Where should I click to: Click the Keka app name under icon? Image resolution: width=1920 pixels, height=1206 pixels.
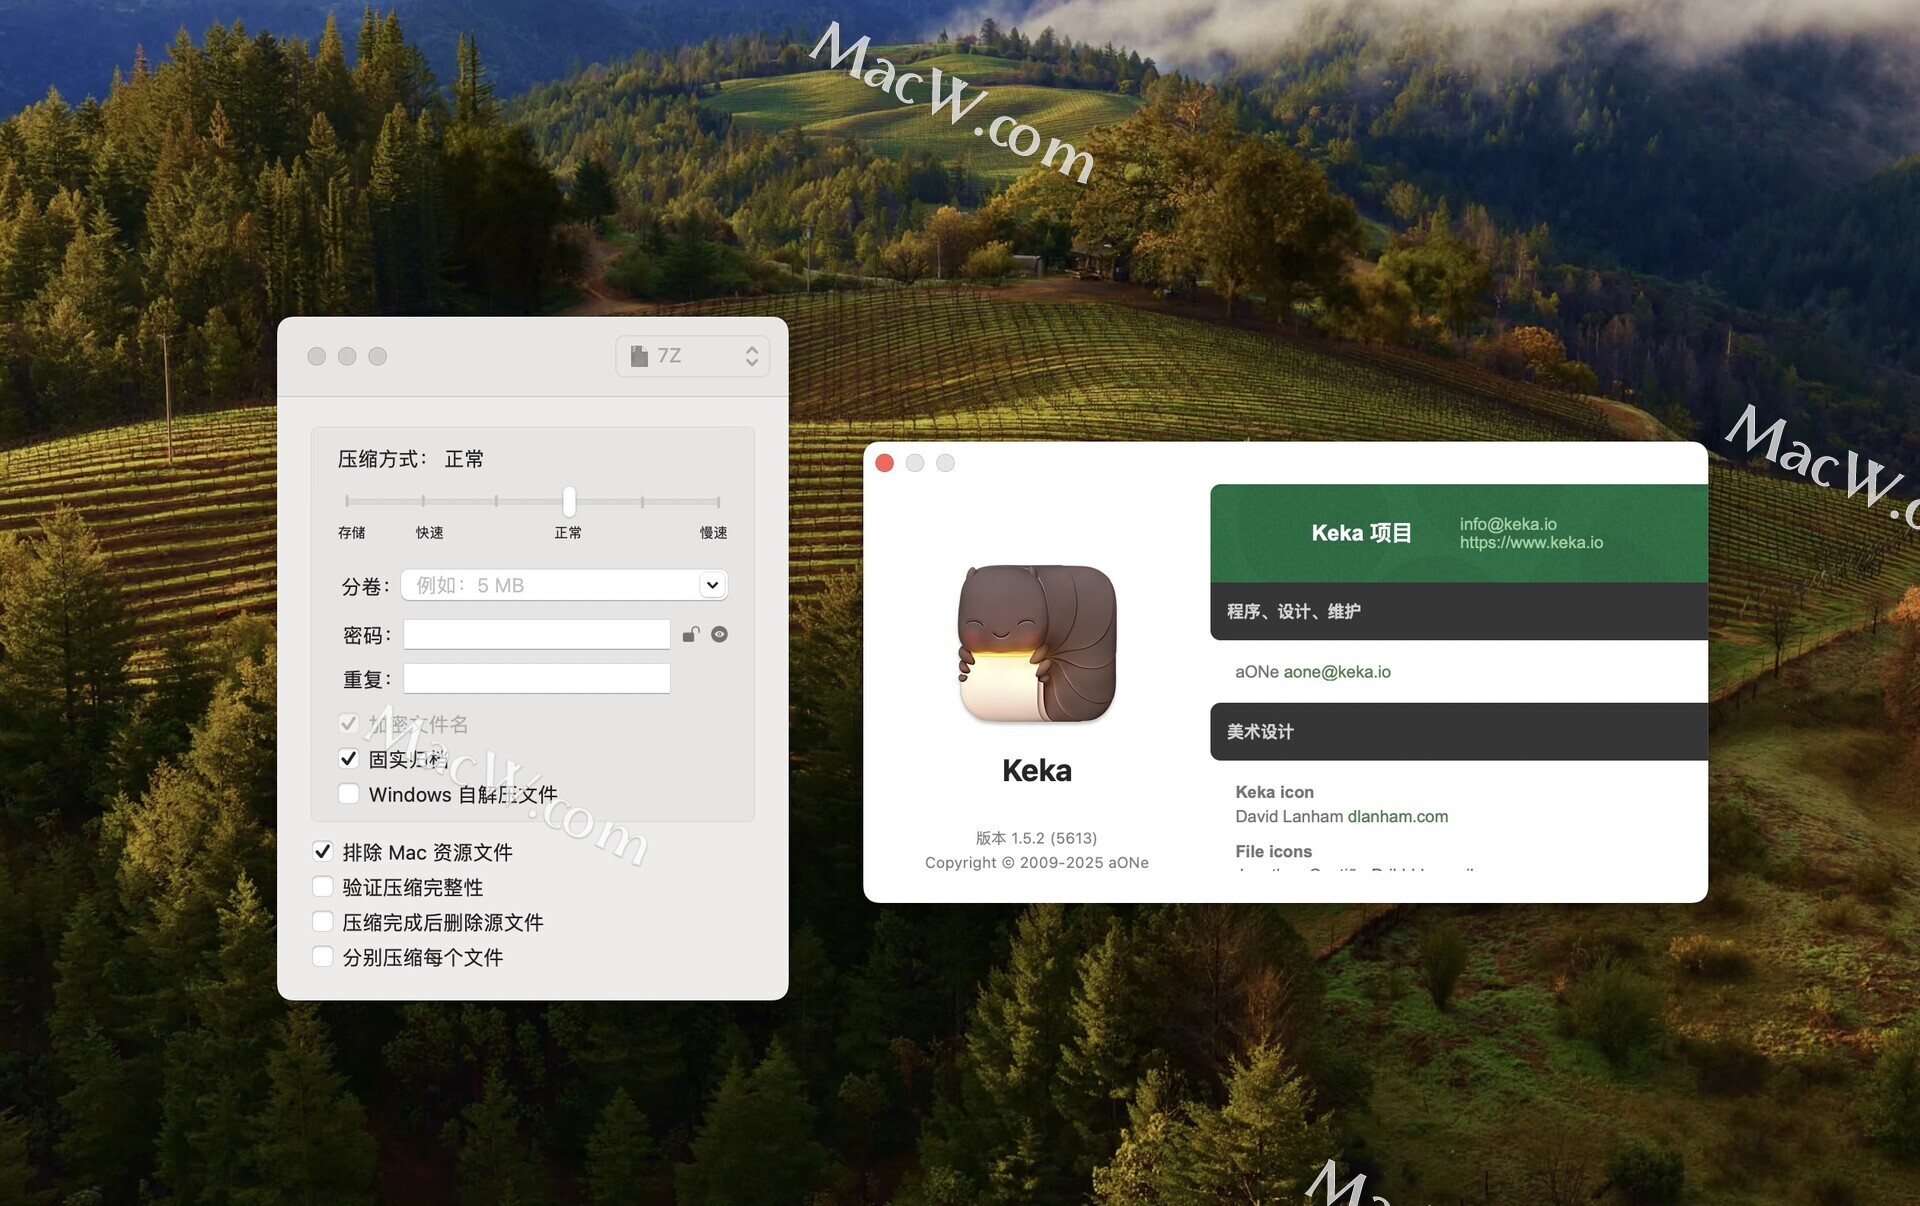click(1037, 770)
